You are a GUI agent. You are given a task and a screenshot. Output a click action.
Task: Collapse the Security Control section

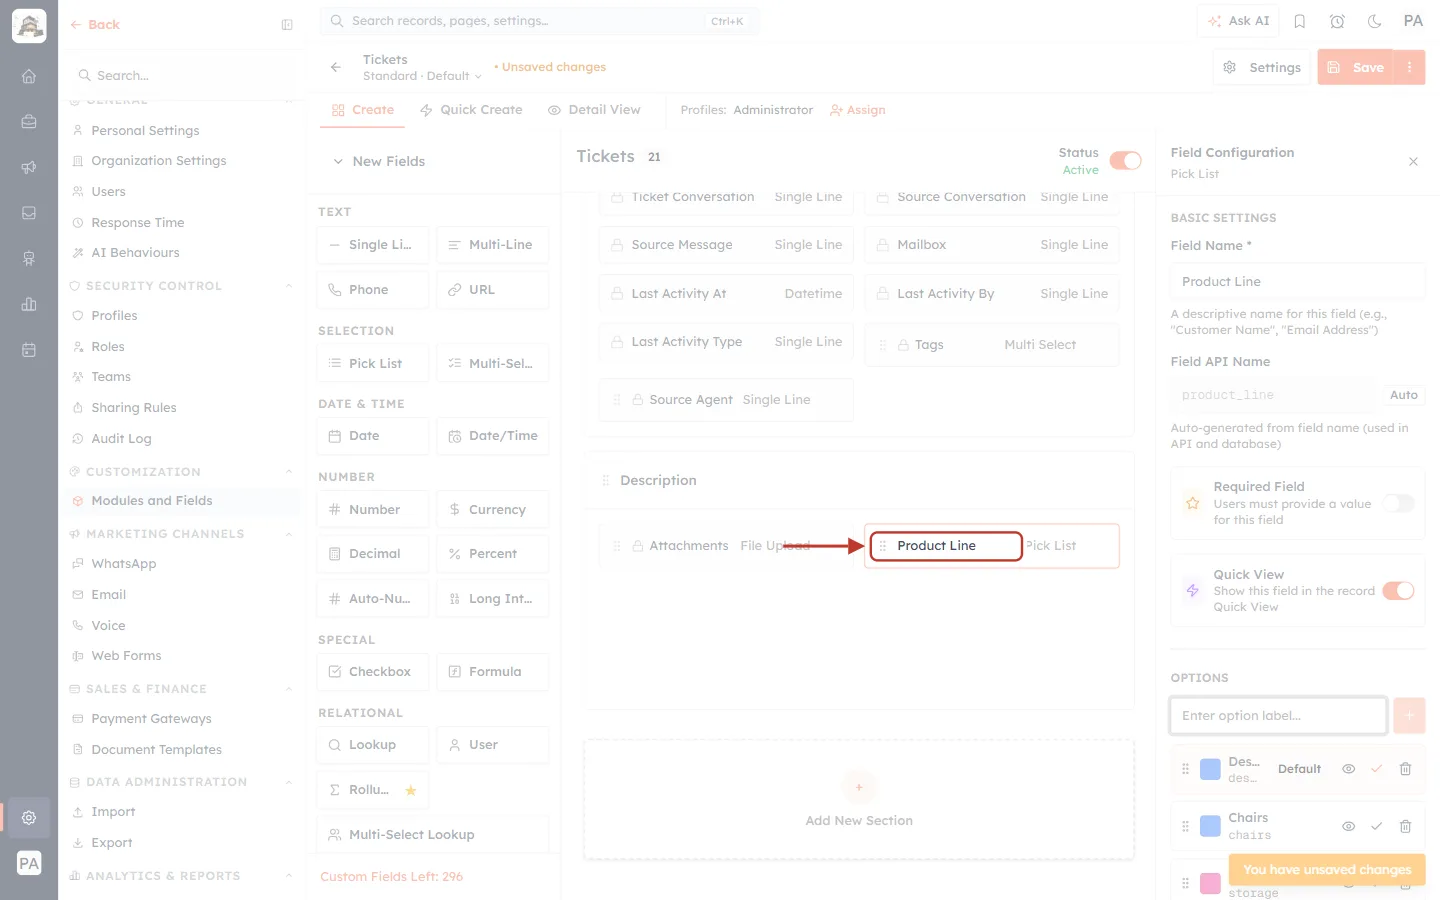tap(289, 286)
